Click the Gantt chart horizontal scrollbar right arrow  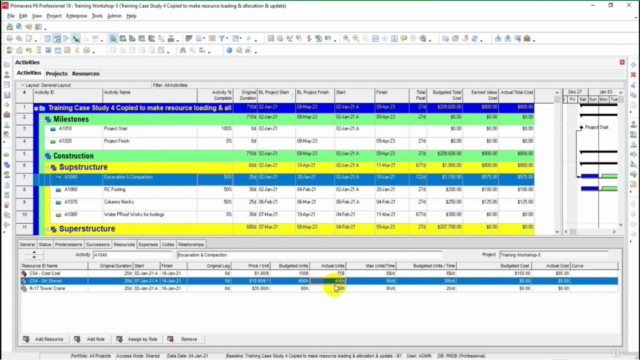tap(614, 232)
